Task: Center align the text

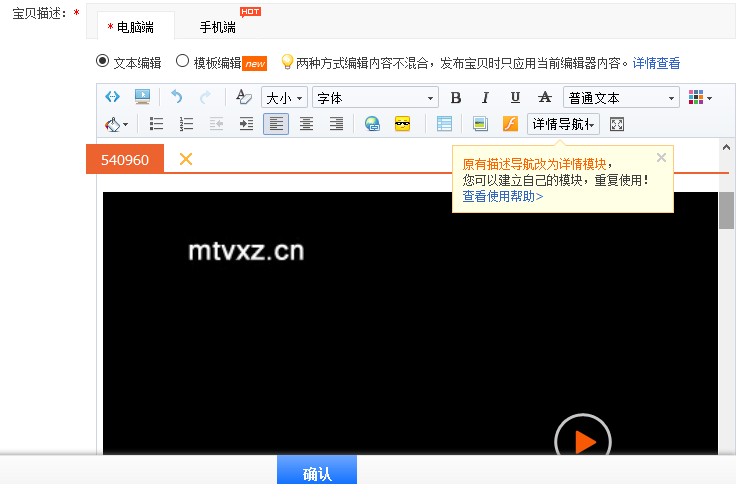Action: [306, 124]
